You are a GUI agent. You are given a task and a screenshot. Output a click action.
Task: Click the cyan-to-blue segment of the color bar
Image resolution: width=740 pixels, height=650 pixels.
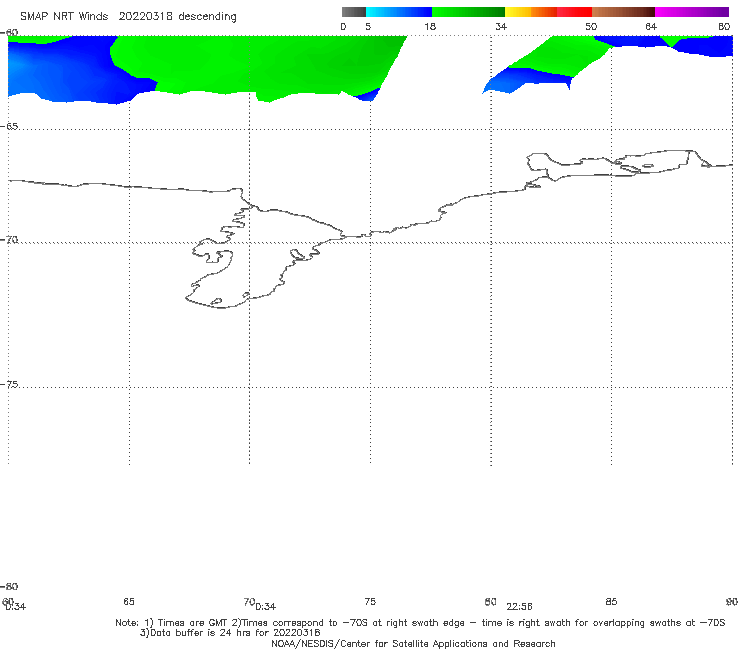click(x=399, y=12)
